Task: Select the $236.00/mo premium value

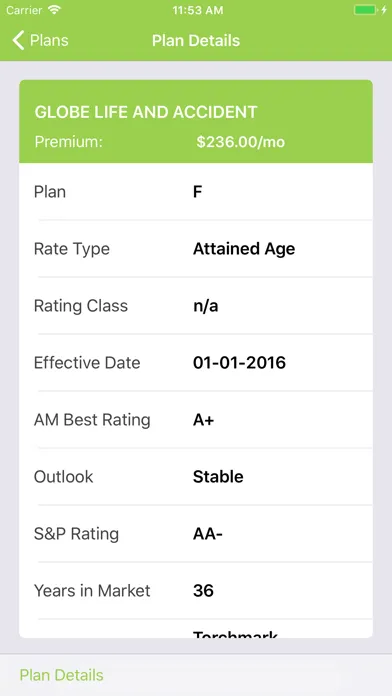Action: pyautogui.click(x=240, y=142)
